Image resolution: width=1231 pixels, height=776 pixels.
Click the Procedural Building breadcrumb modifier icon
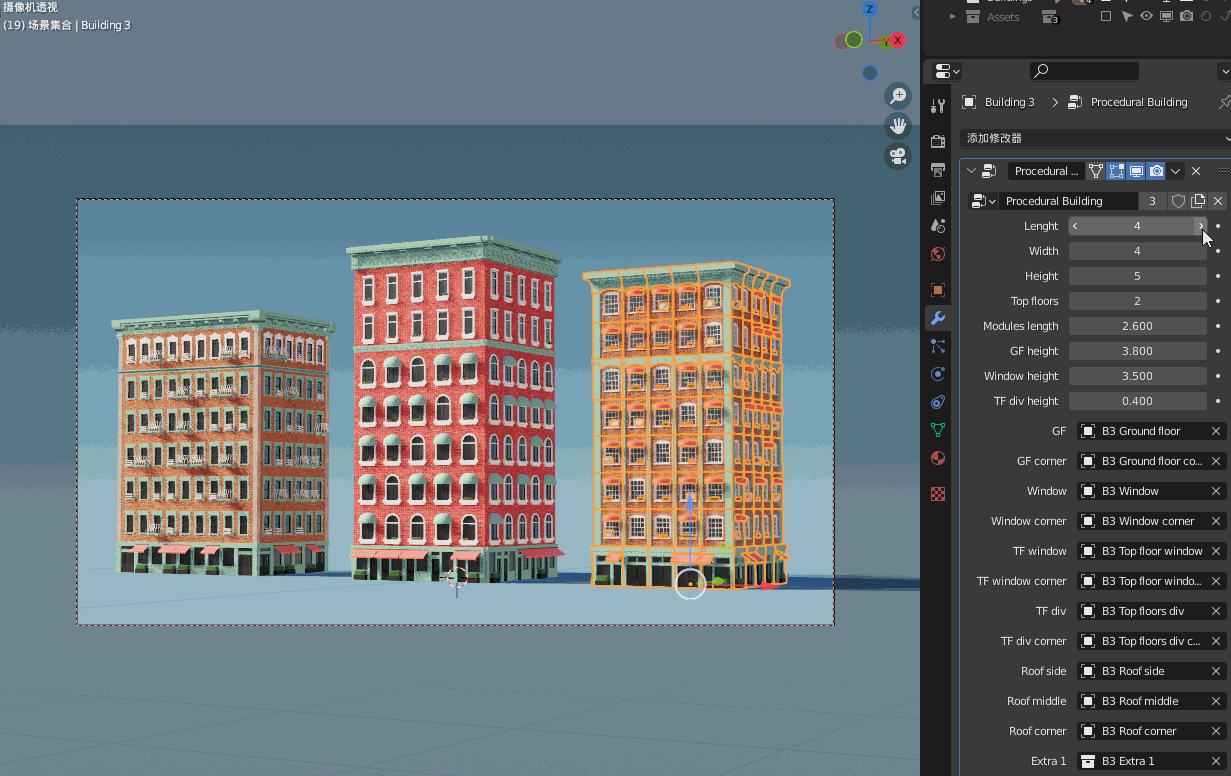click(x=1075, y=102)
